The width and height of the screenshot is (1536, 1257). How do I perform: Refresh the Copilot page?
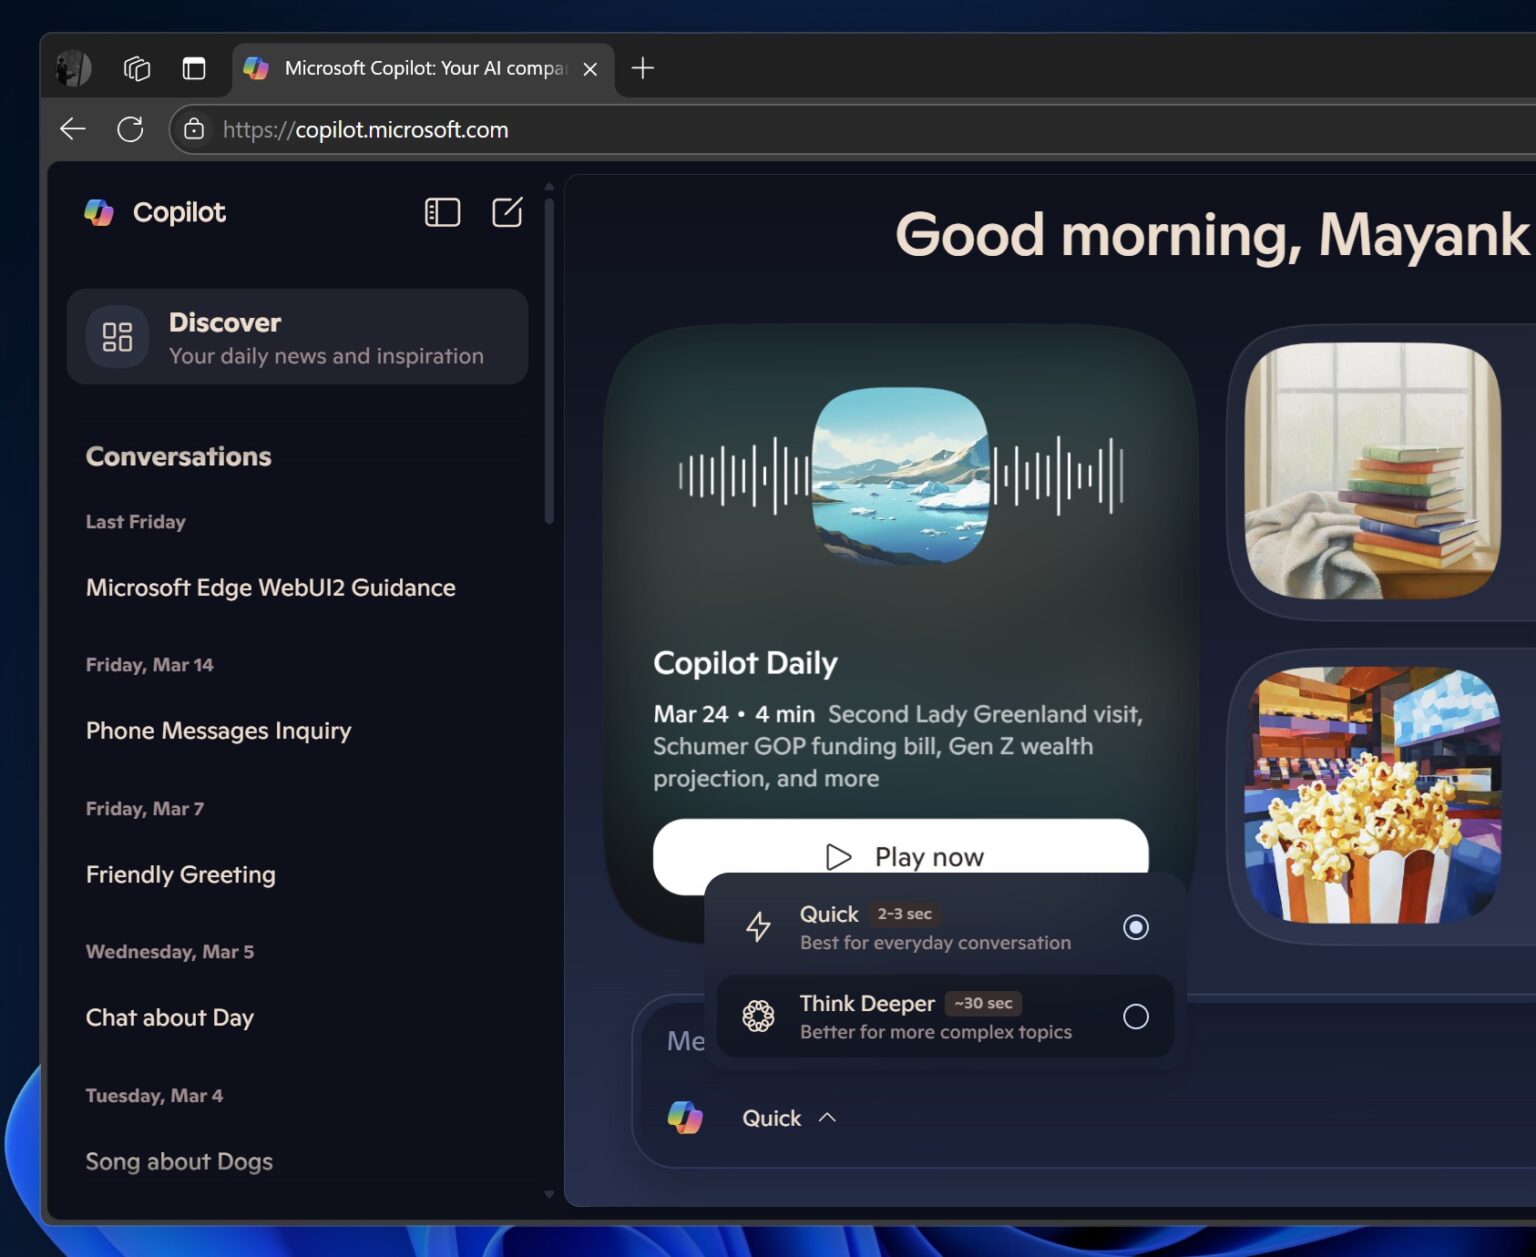coord(131,129)
